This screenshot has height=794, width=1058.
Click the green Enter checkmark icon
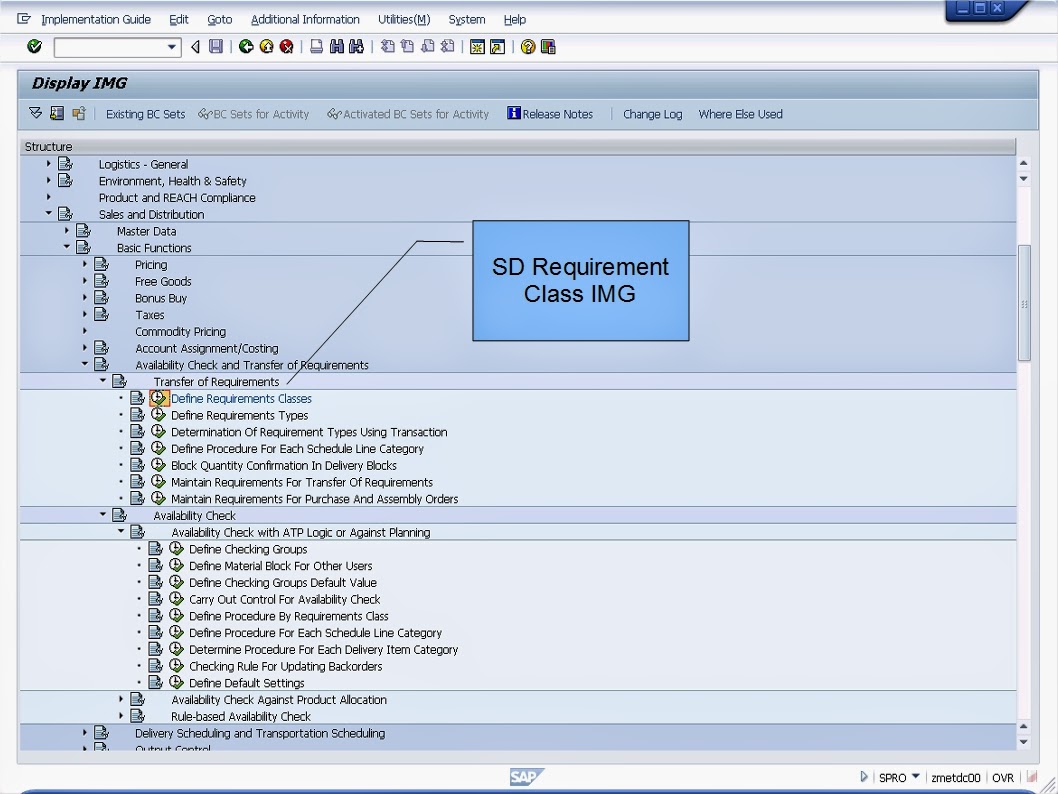[x=33, y=46]
